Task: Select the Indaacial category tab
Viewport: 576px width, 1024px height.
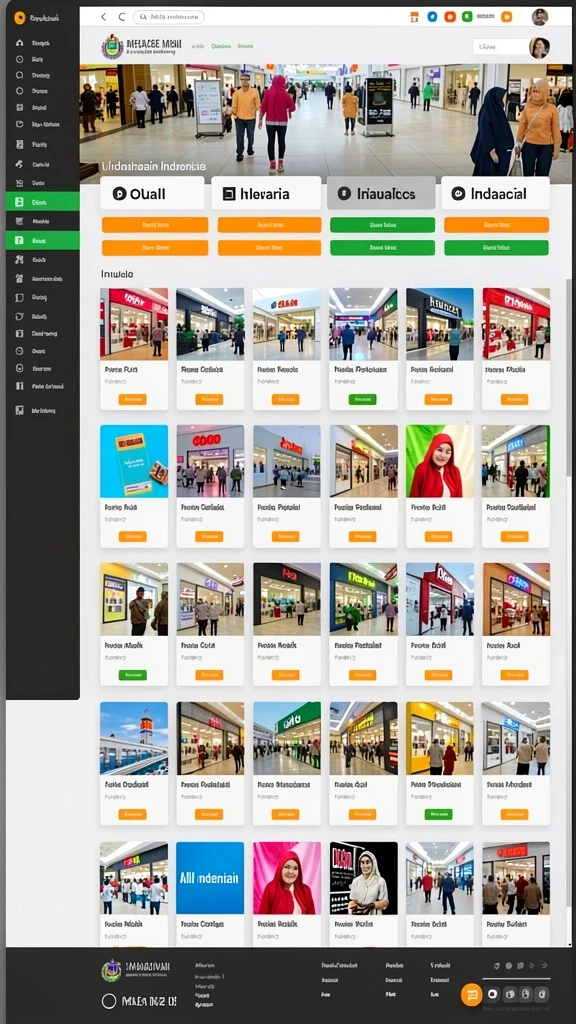Action: 495,193
